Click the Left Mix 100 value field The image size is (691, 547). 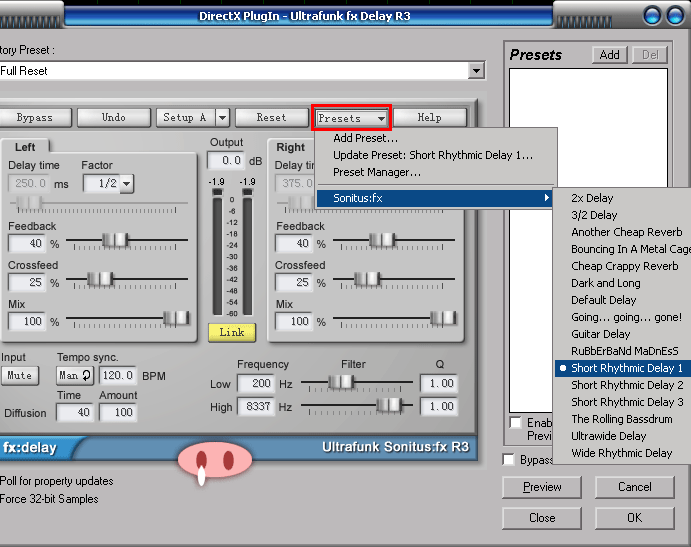[x=27, y=321]
